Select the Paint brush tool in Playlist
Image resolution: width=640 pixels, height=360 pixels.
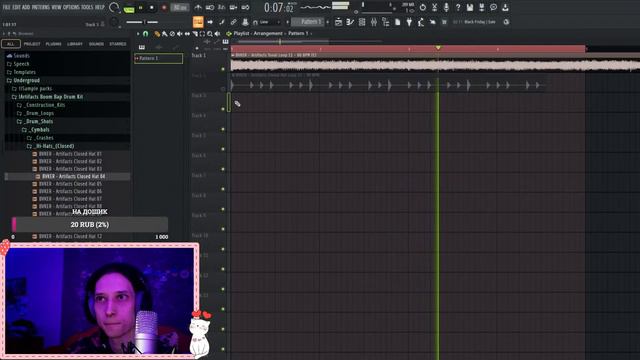[x=164, y=34]
